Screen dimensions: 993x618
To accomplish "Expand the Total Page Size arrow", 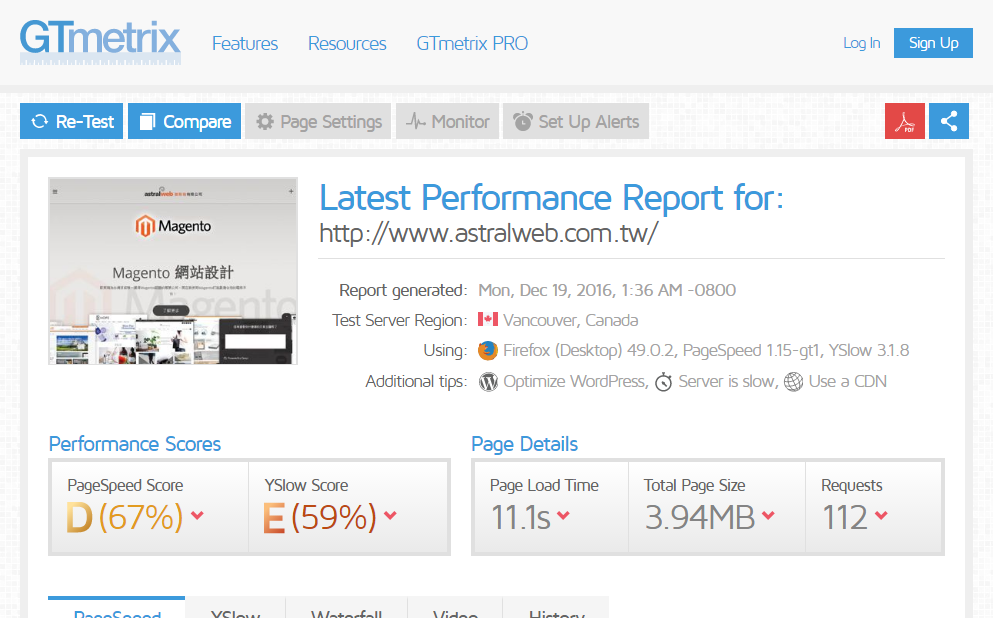I will (768, 515).
